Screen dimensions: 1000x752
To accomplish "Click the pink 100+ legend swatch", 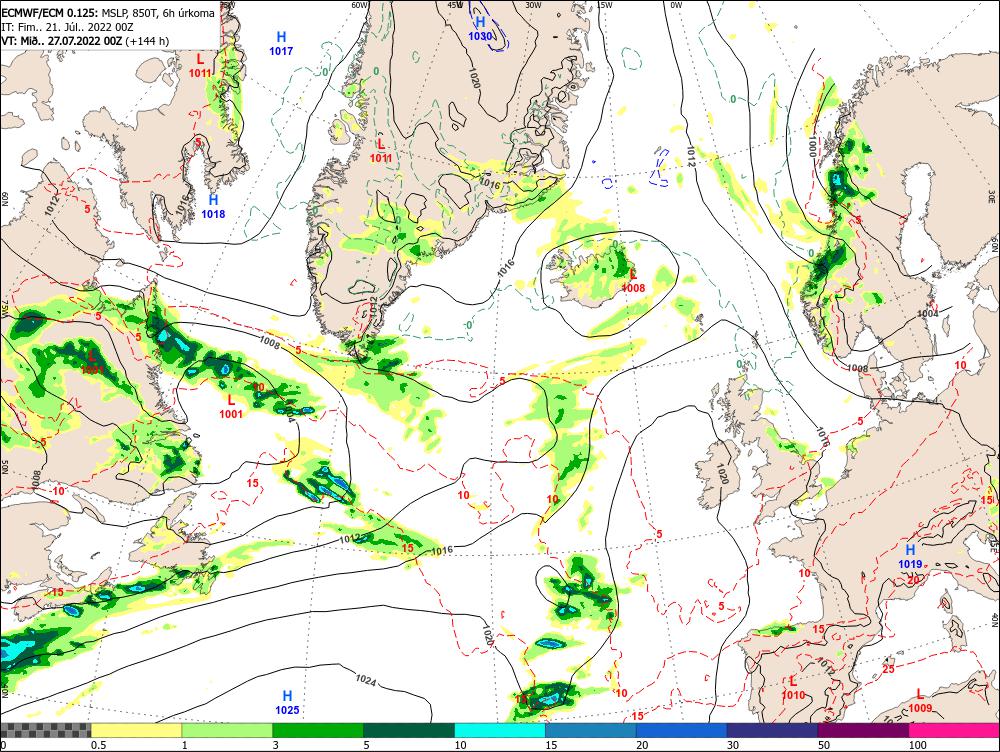I will click(x=954, y=730).
